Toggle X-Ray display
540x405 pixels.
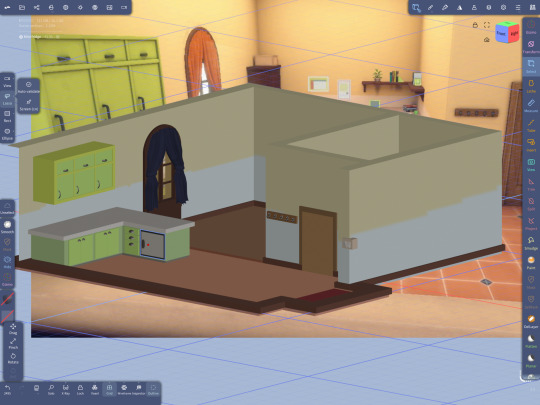pos(65,390)
